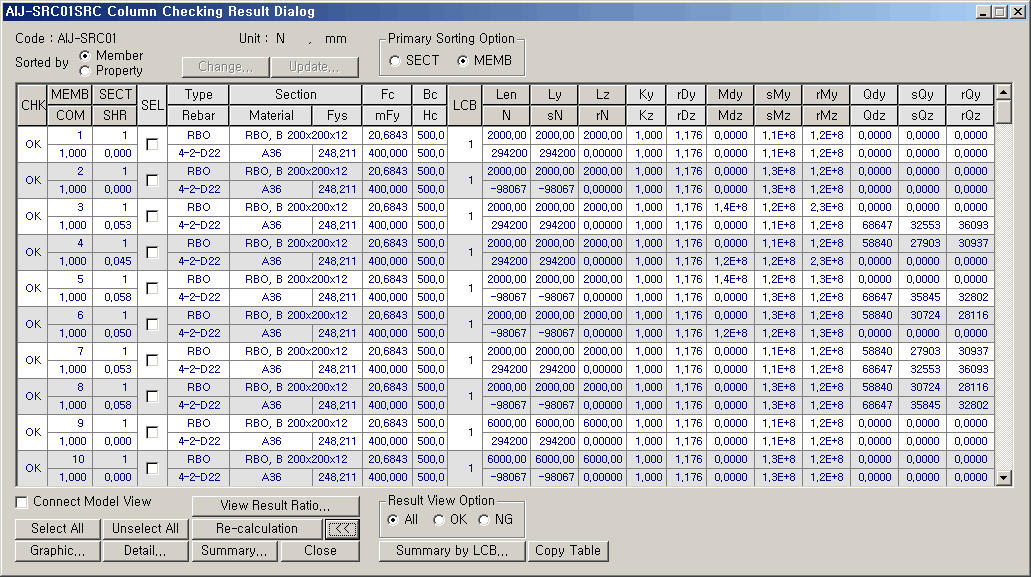Screen dimensions: 1031x577
Task: Click the collapse "<<" button
Action: click(341, 529)
